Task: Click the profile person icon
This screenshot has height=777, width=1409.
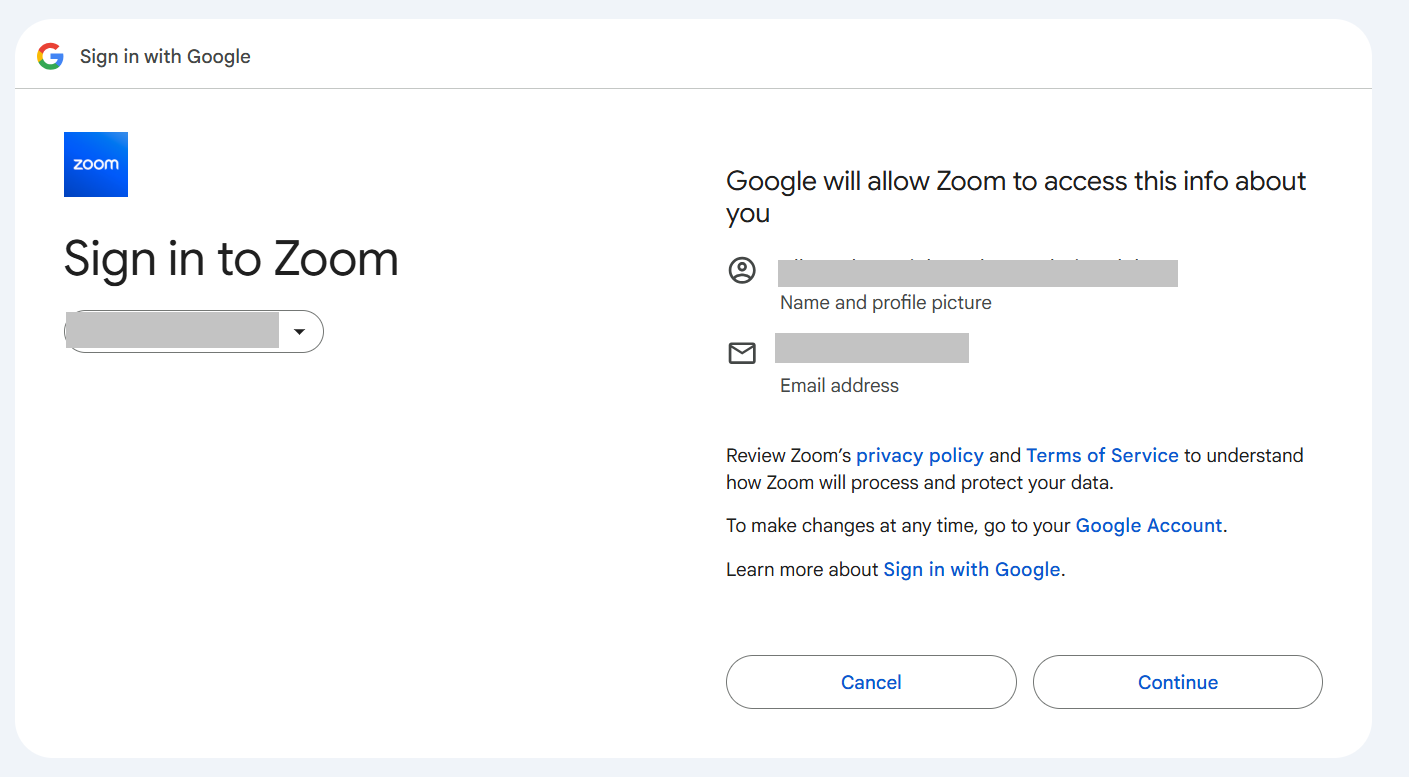Action: coord(742,271)
